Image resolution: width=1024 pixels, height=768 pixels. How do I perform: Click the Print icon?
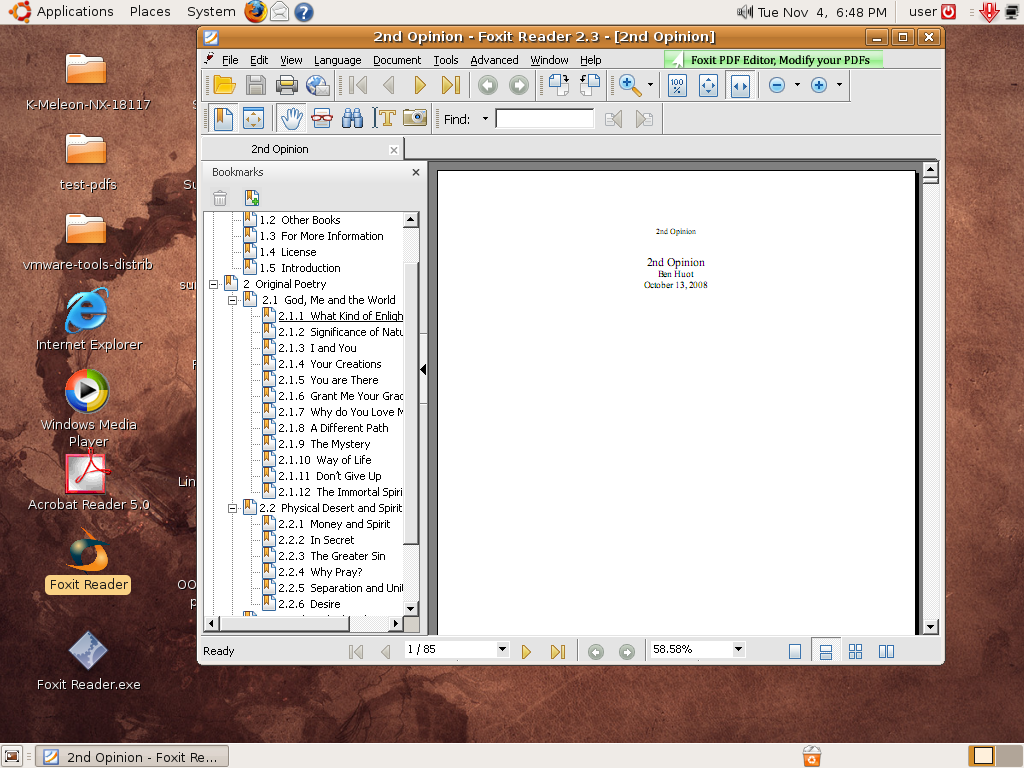coord(288,85)
